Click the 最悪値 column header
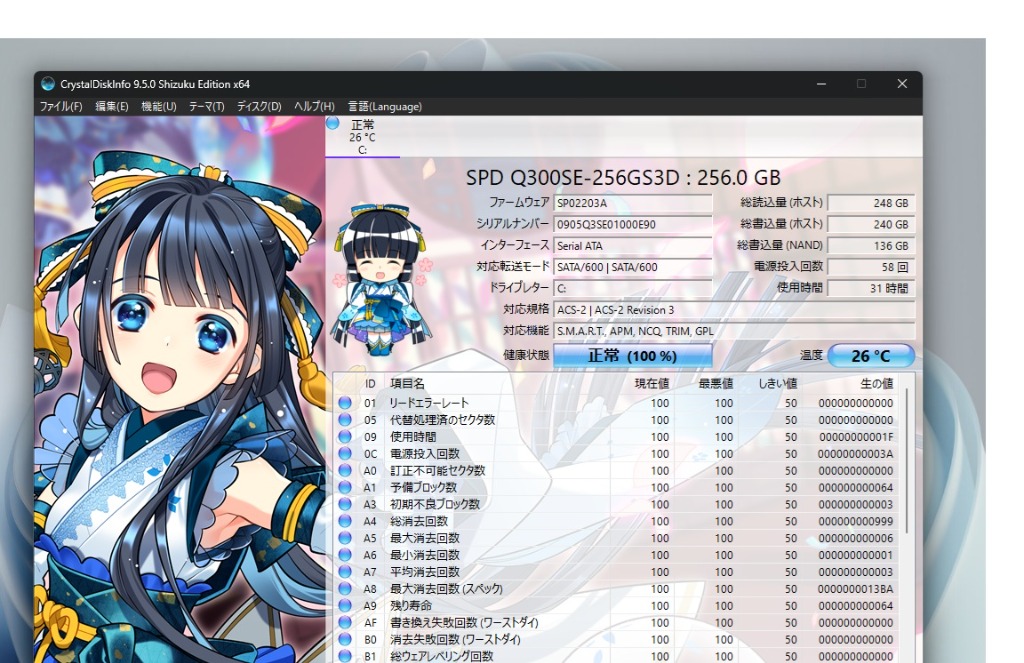Viewport: 1024px width, 663px height. click(x=716, y=383)
